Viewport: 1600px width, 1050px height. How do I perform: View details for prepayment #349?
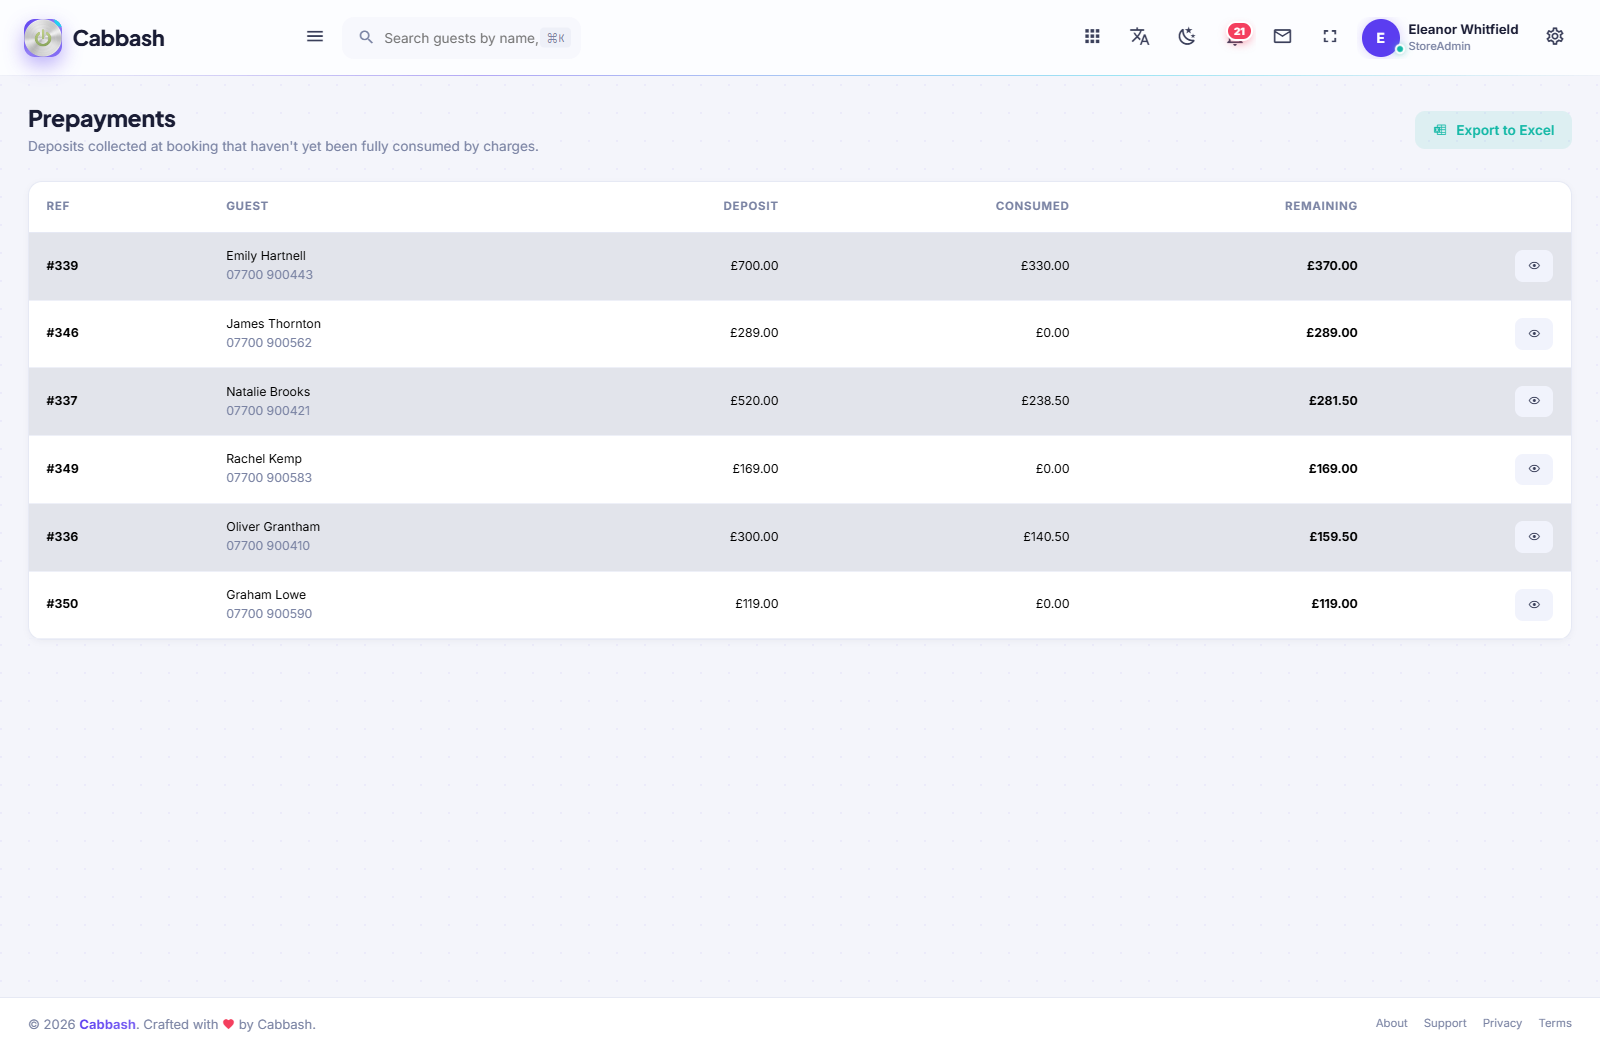coord(1533,469)
